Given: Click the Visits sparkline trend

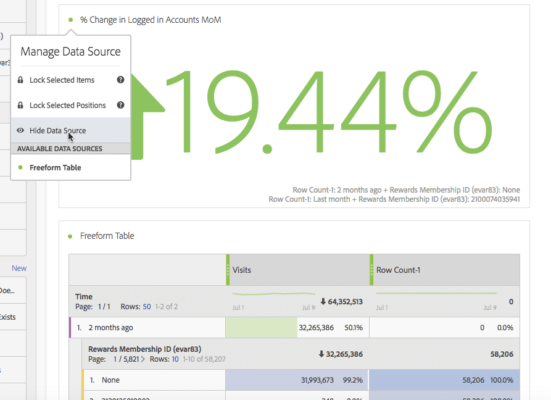Looking at the screenshot, I should coord(274,293).
